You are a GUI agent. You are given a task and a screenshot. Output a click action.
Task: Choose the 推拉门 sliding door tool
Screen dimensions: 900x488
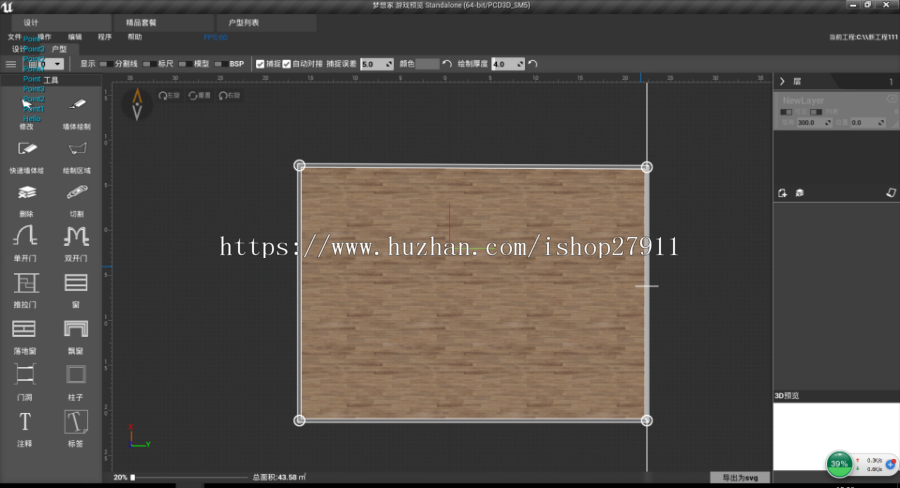[26, 283]
